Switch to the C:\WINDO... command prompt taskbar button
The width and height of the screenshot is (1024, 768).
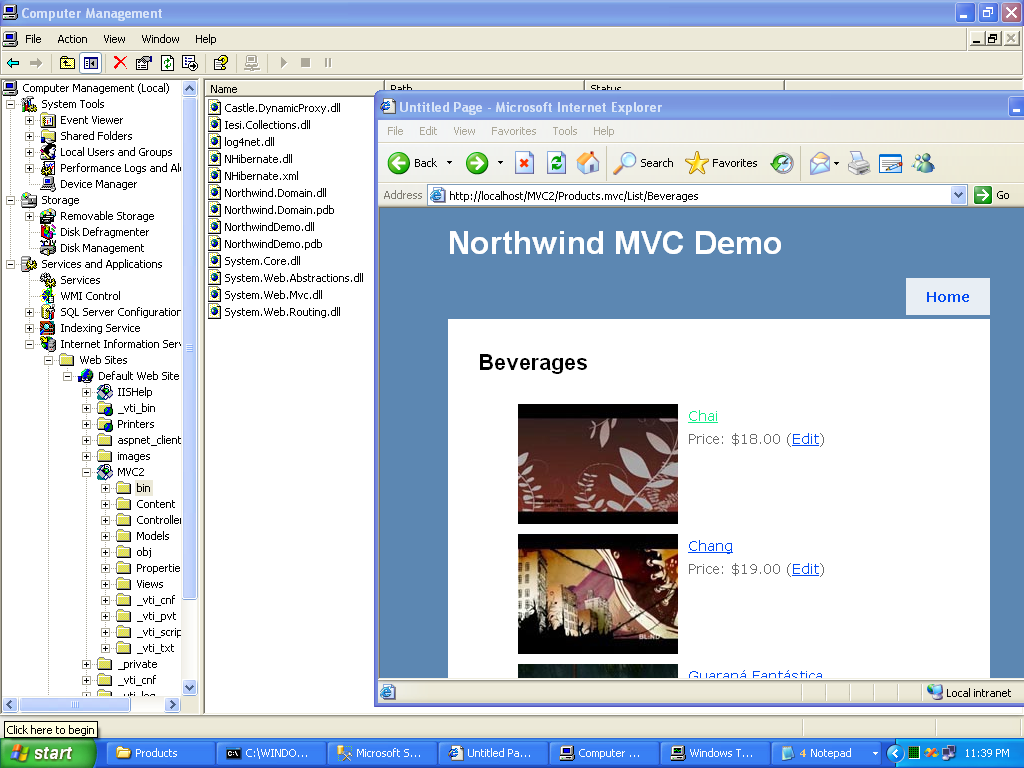click(x=270, y=753)
